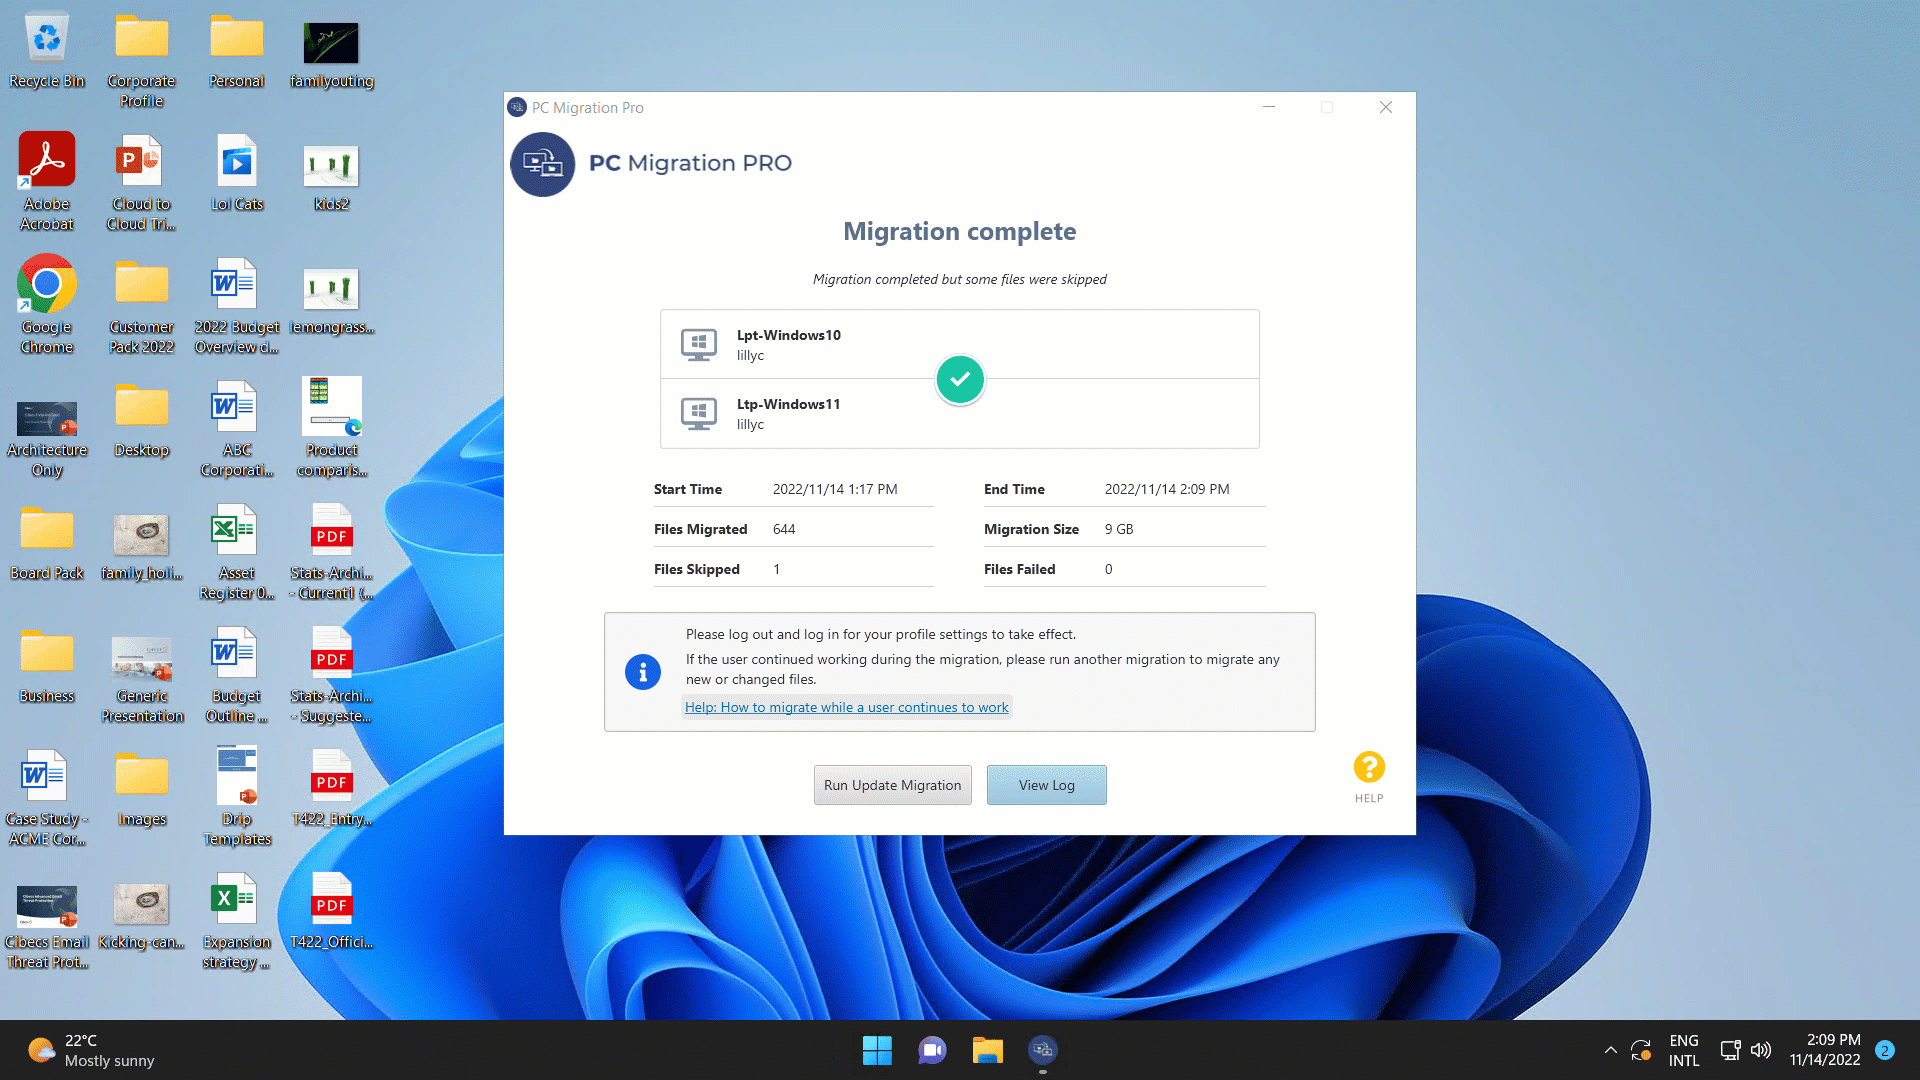Screen dimensions: 1920x1080
Task: Open the Windows Start menu
Action: [x=877, y=1050]
